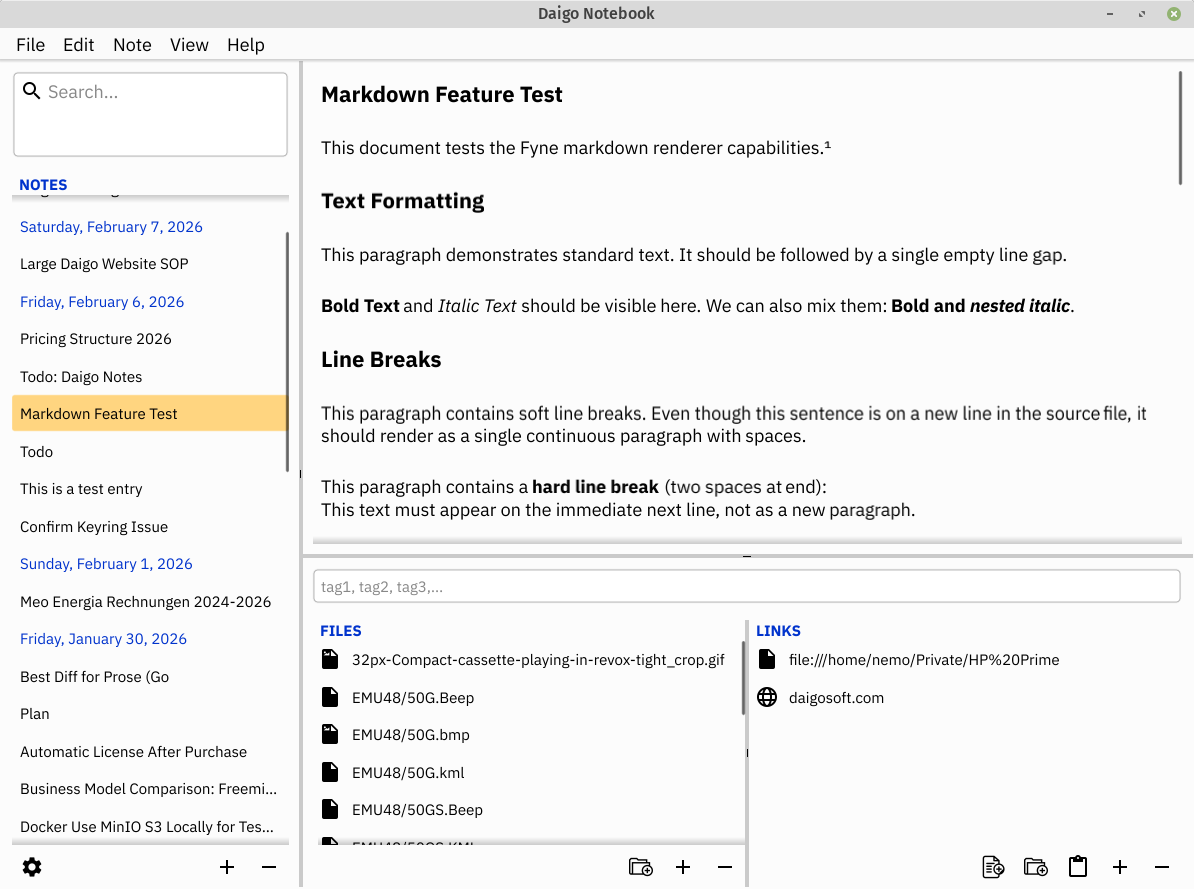Click add-note-link icon in the Links panel
This screenshot has height=889, width=1194.
click(x=993, y=867)
